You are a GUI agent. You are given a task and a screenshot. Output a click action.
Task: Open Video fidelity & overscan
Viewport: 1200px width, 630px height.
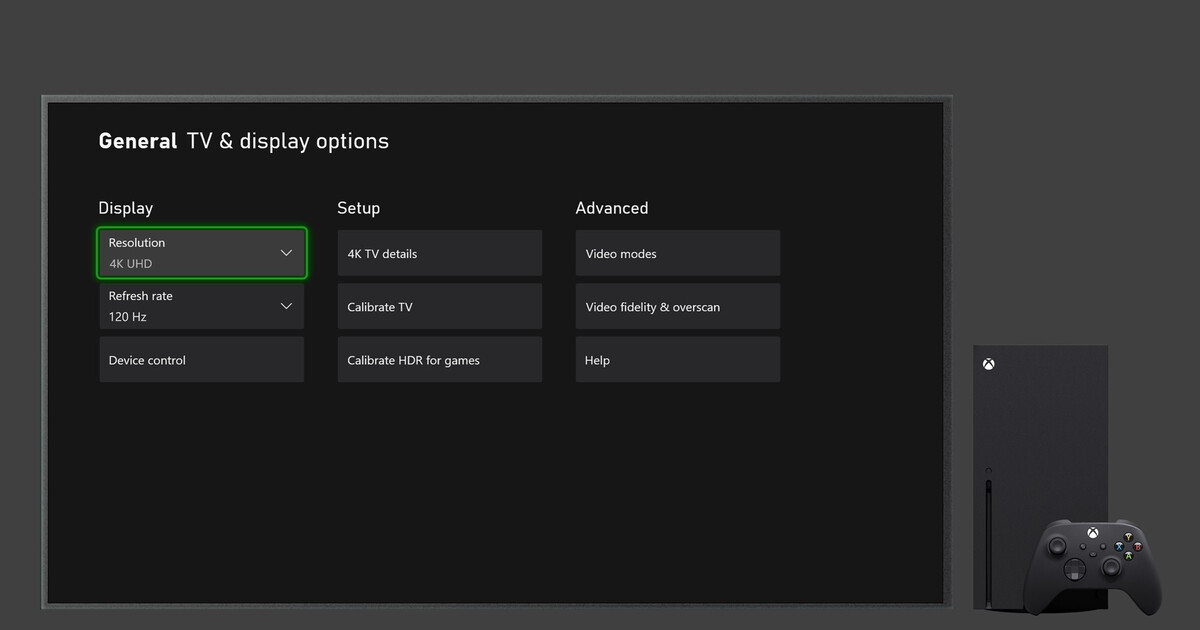pyautogui.click(x=678, y=306)
